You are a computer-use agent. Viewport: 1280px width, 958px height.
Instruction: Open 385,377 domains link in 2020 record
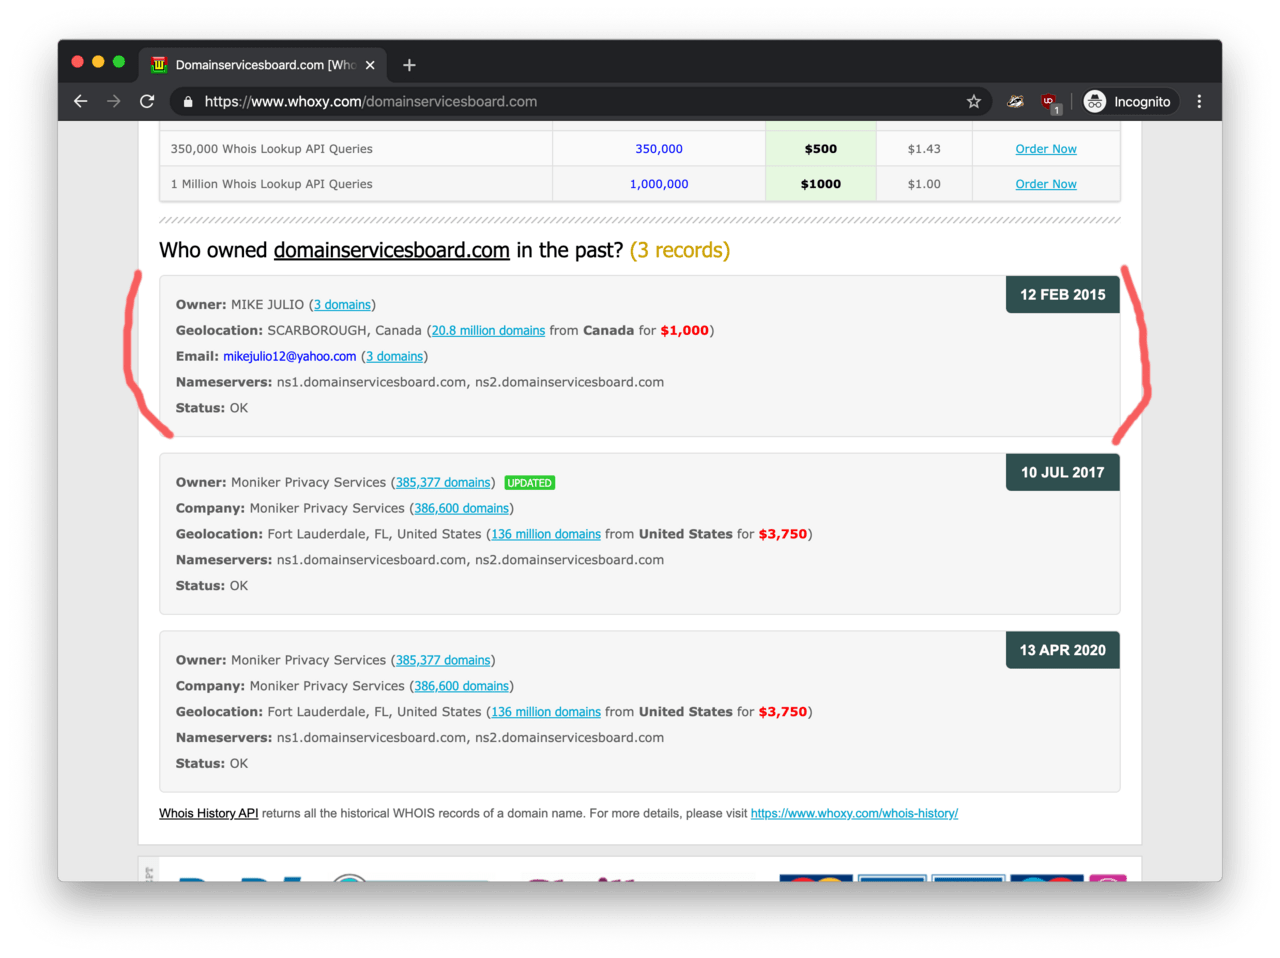pyautogui.click(x=443, y=661)
